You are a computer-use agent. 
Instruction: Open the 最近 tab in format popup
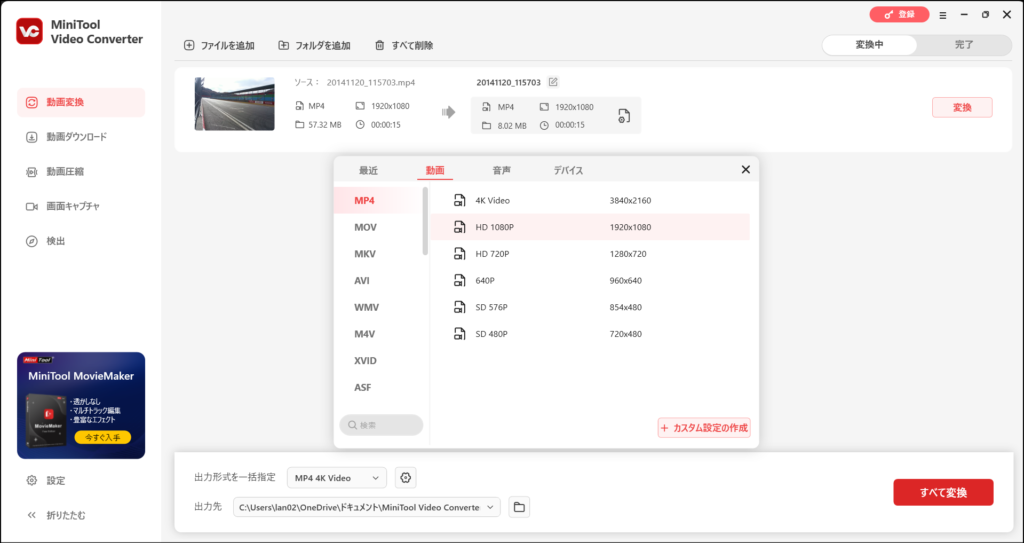tap(368, 171)
